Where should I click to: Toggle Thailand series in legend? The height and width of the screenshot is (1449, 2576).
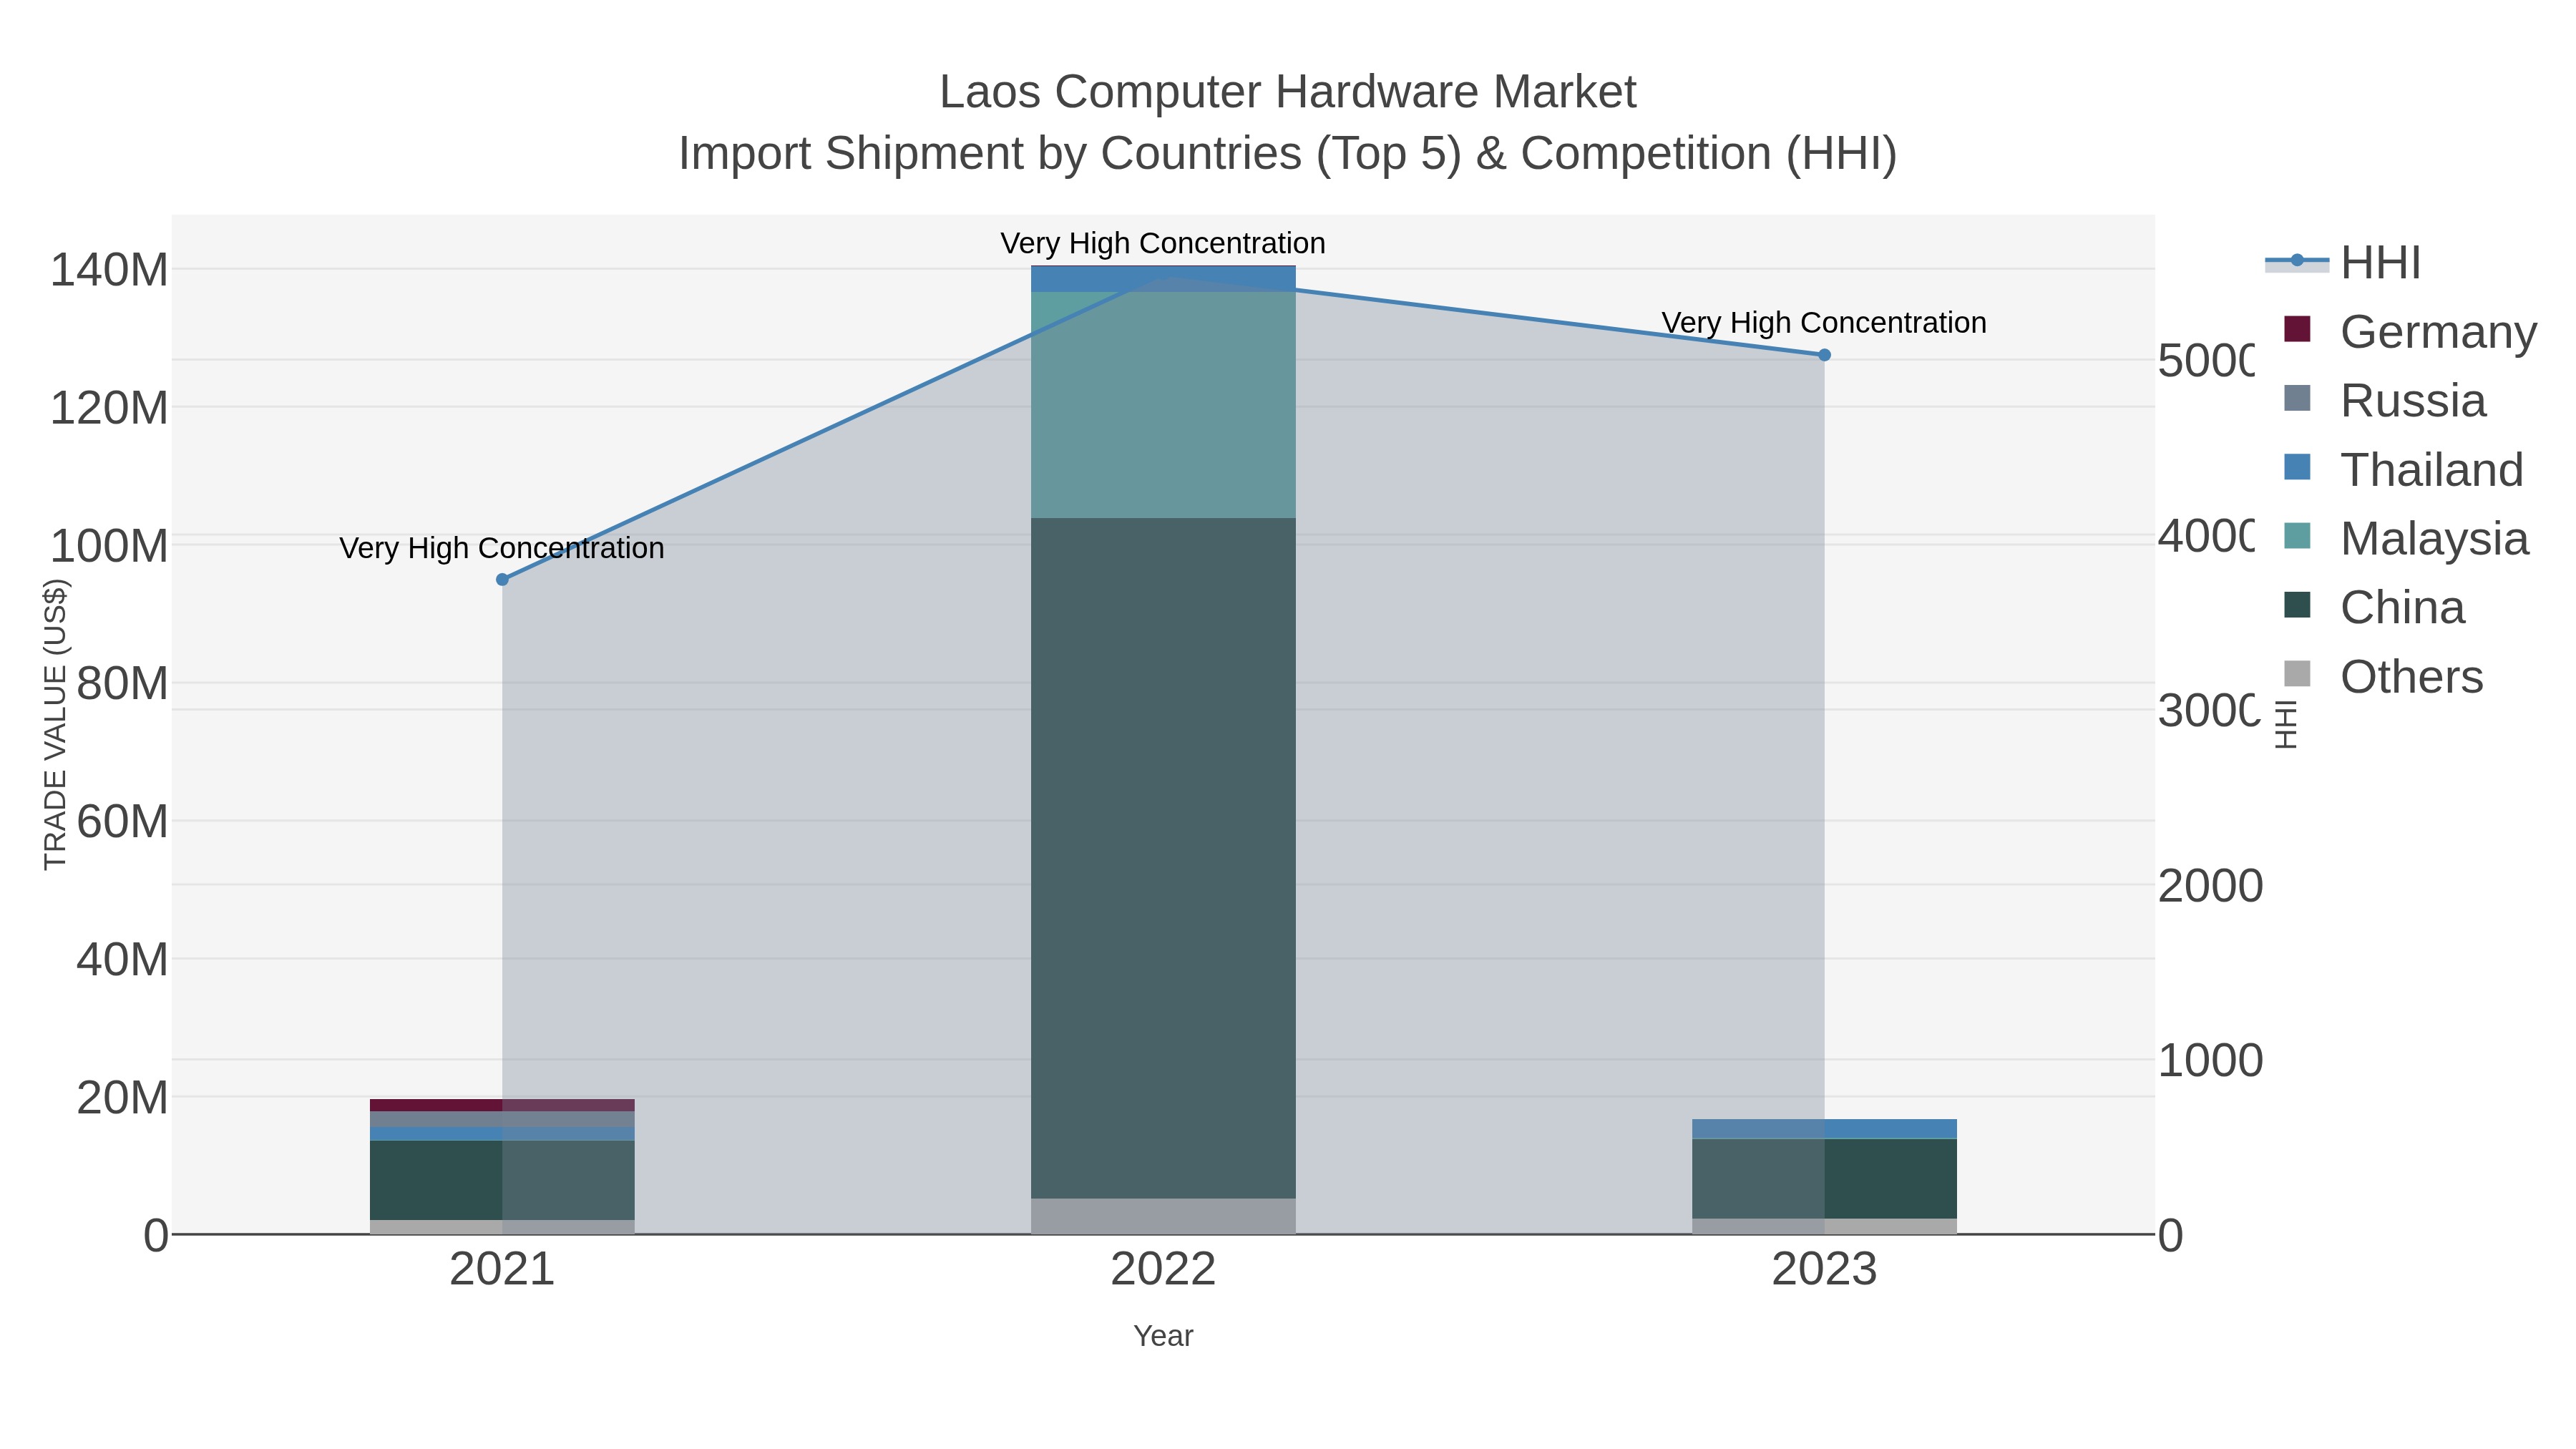[2404, 469]
